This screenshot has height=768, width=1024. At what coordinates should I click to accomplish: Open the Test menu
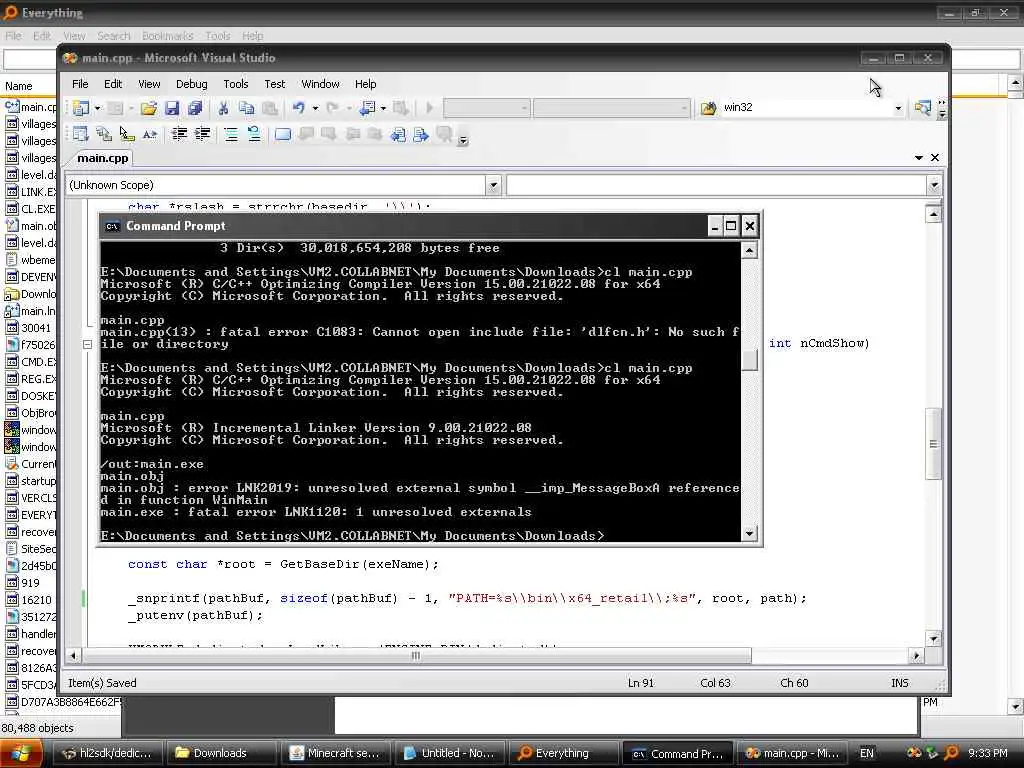tap(274, 84)
